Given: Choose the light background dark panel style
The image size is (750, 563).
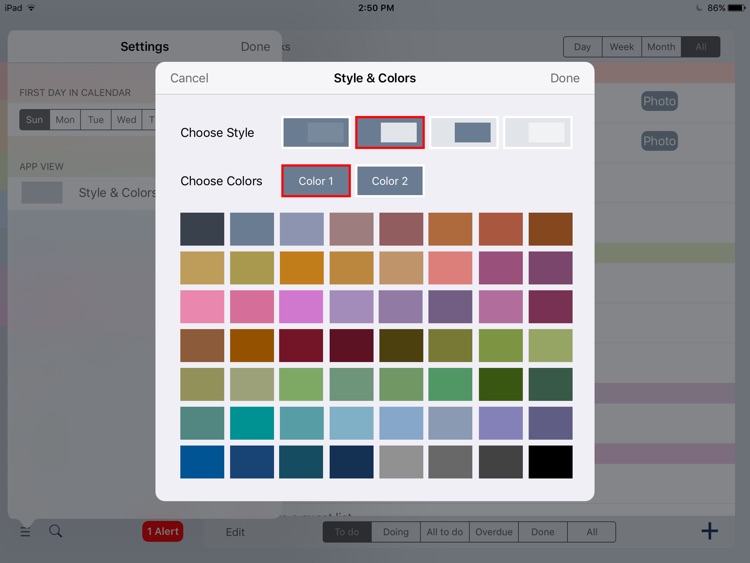Looking at the screenshot, I should (464, 132).
